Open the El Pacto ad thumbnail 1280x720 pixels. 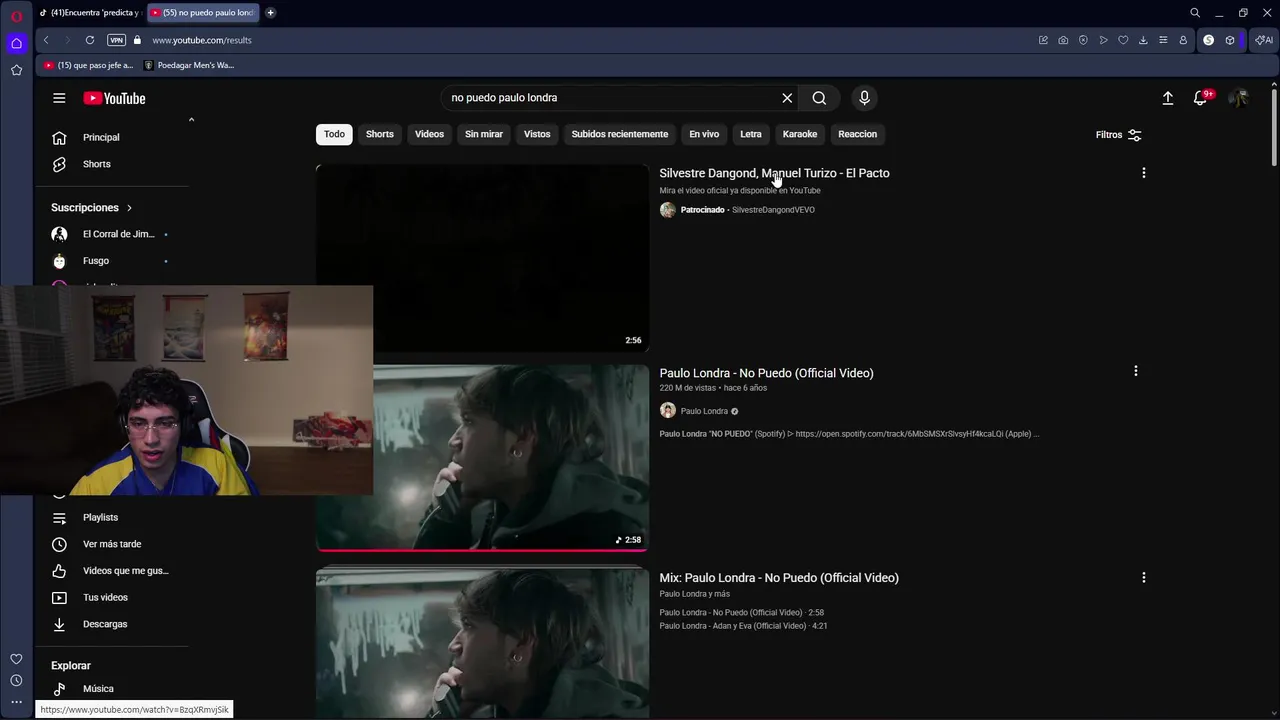[482, 258]
